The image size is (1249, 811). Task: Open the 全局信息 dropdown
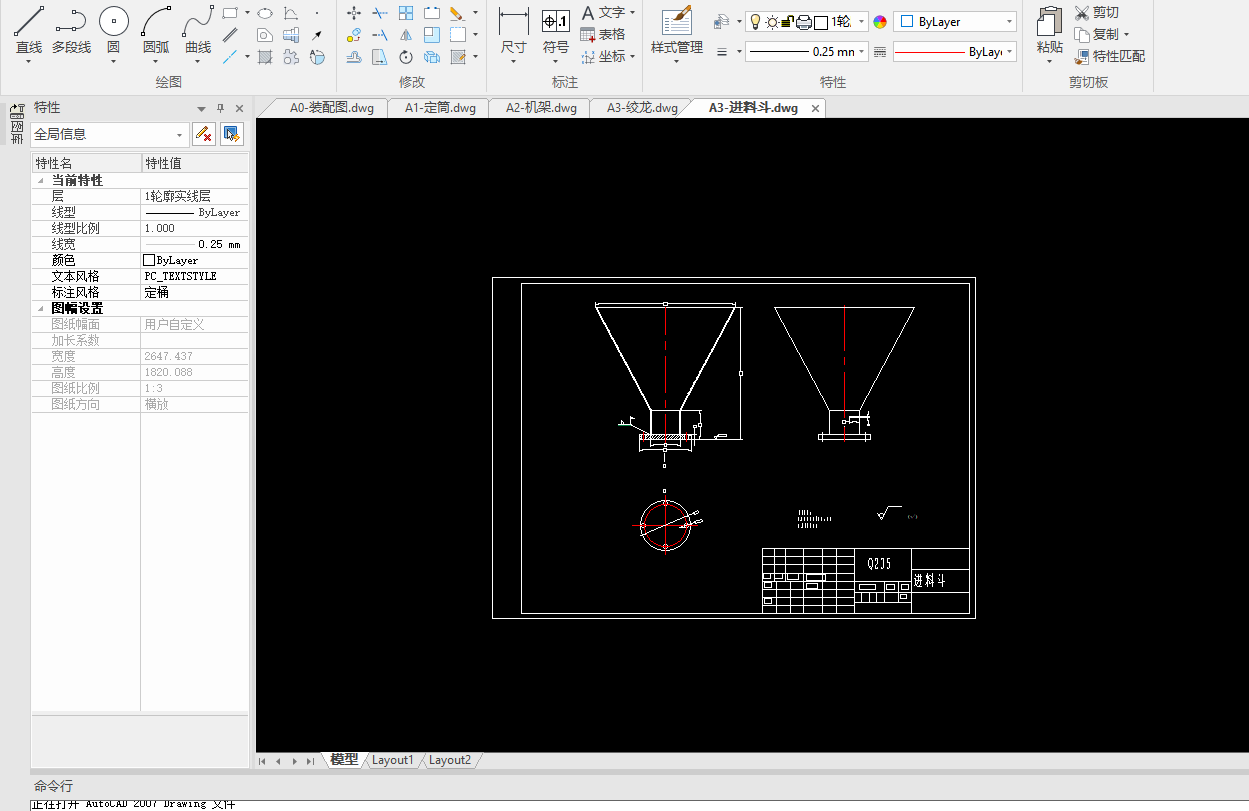click(109, 134)
